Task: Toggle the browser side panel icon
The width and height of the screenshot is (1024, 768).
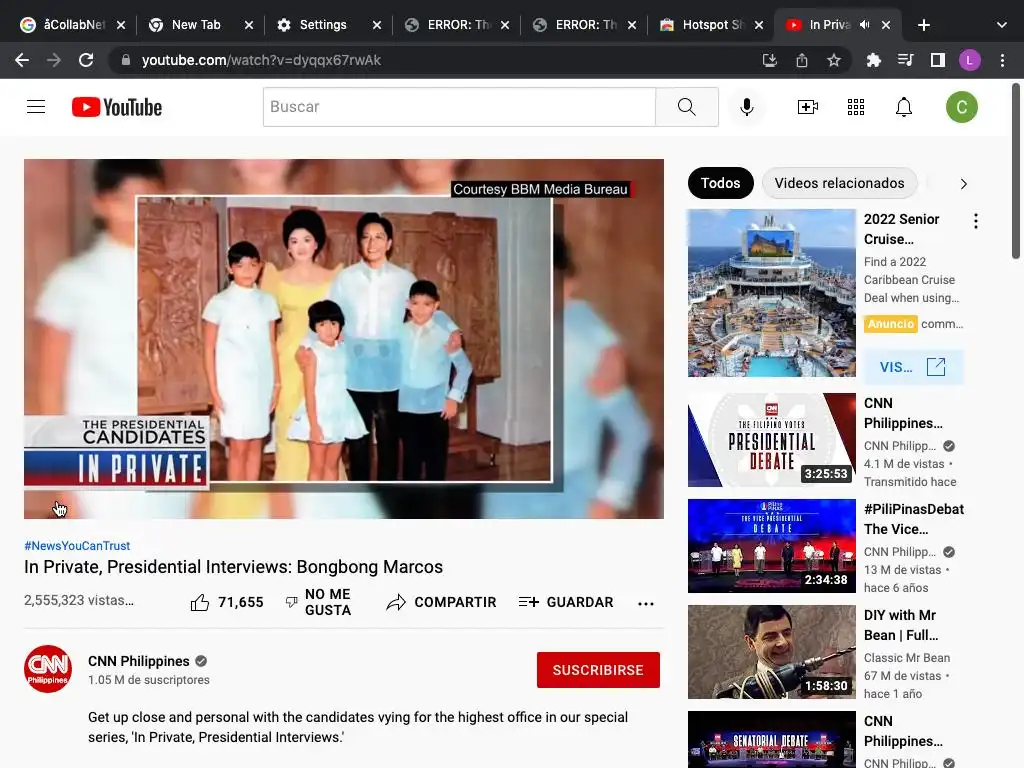Action: pos(938,60)
